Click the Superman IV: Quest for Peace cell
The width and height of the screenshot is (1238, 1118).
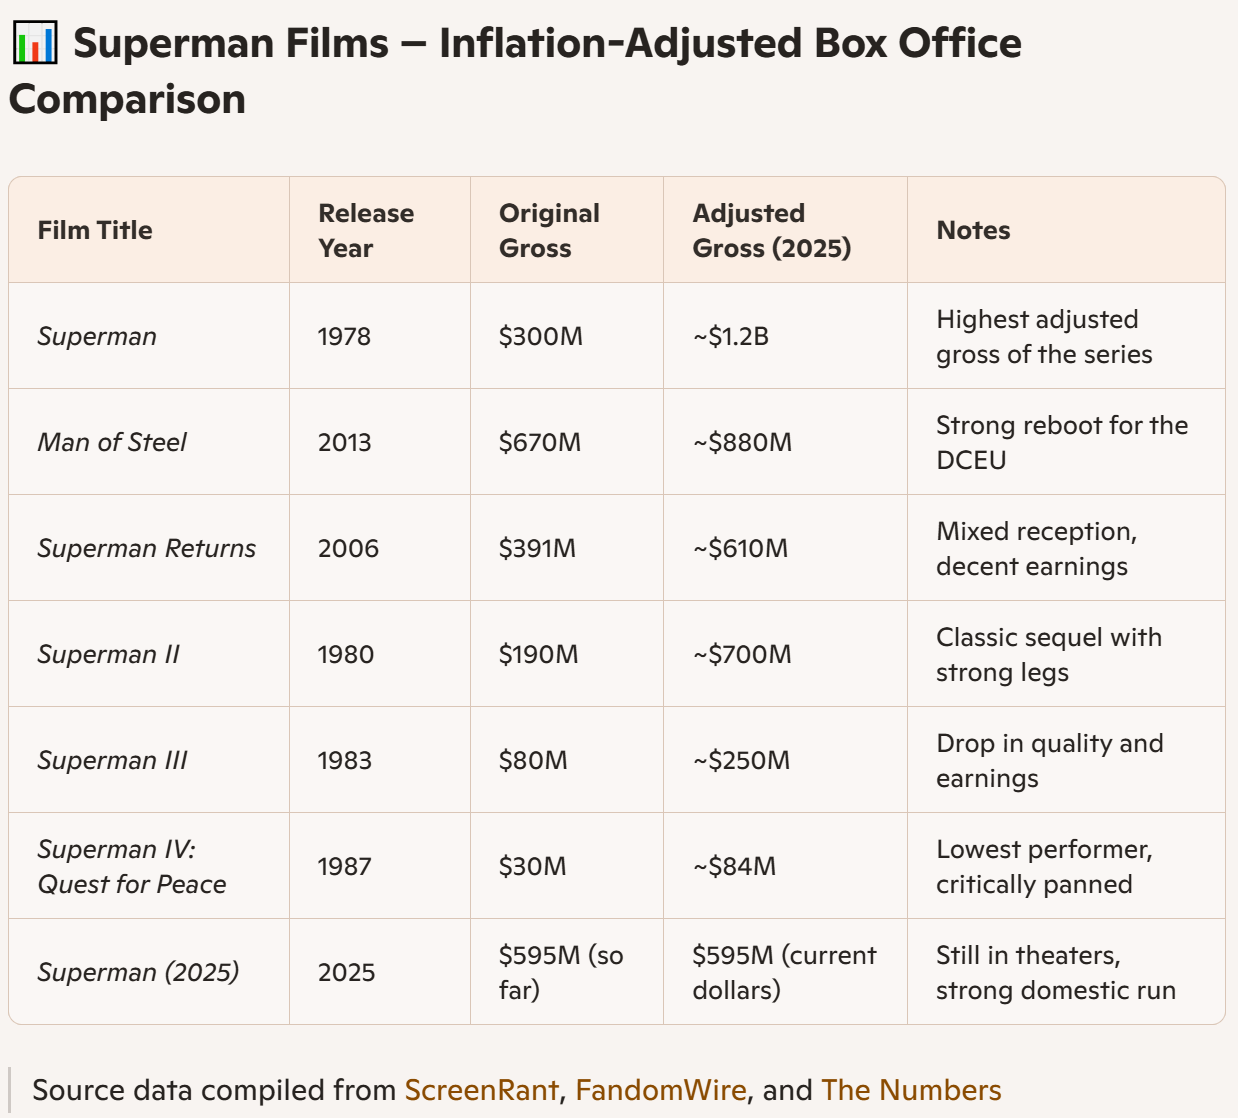149,866
